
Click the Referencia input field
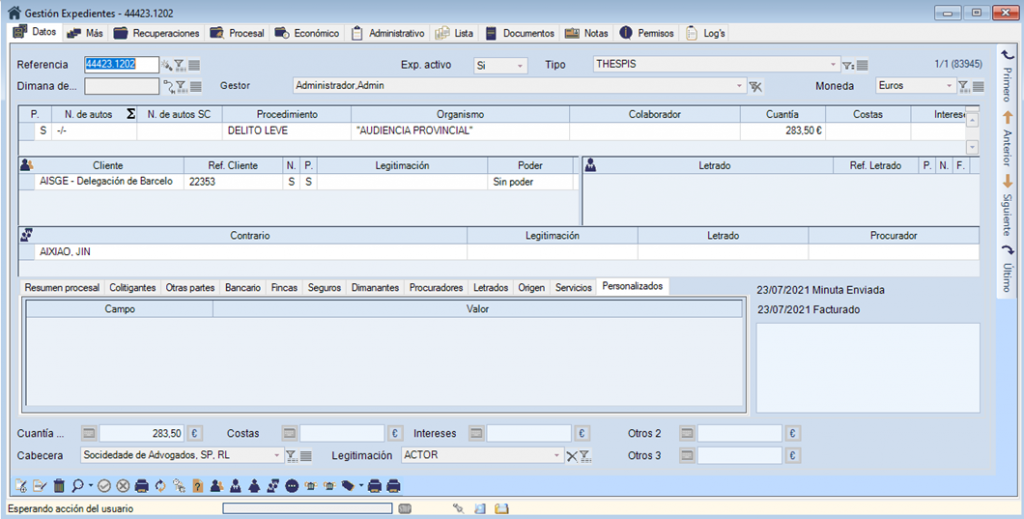tap(121, 65)
